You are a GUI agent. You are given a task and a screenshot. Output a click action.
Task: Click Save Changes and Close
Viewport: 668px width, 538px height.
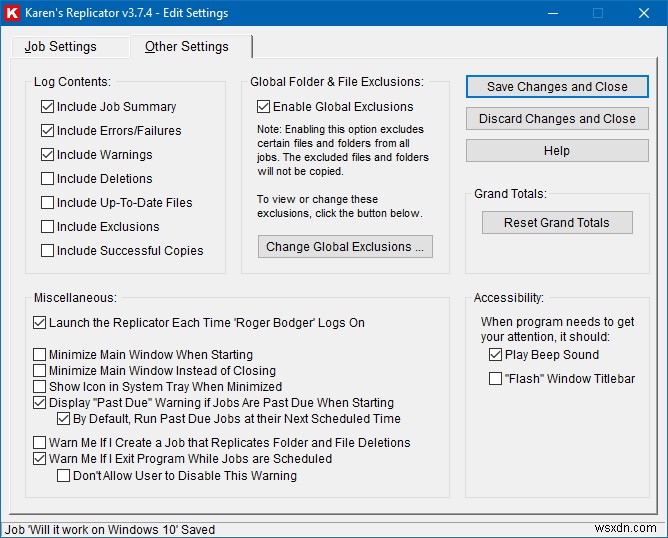pos(557,86)
